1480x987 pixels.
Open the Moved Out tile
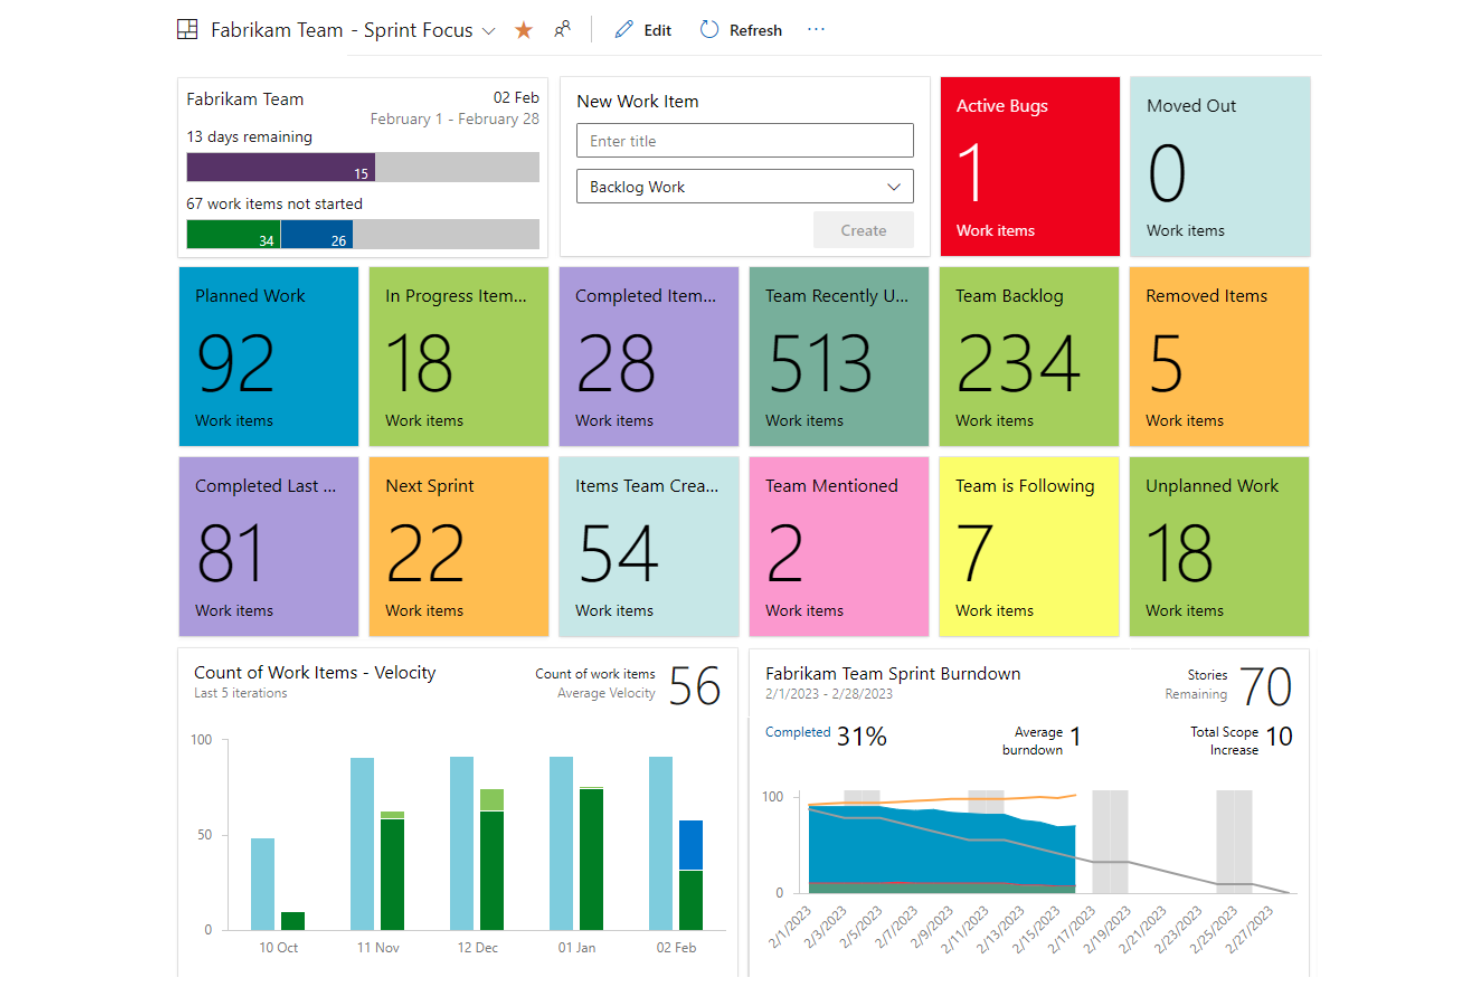[1220, 166]
